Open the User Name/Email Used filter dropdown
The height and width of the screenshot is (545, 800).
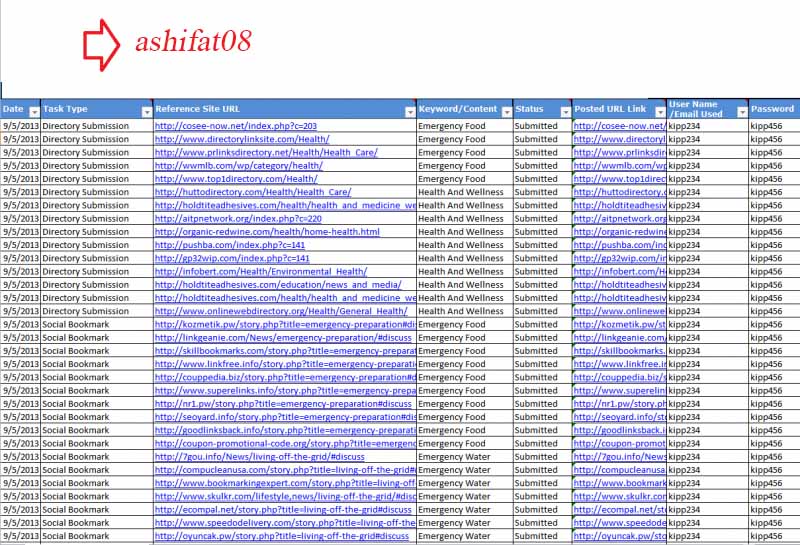pos(742,112)
